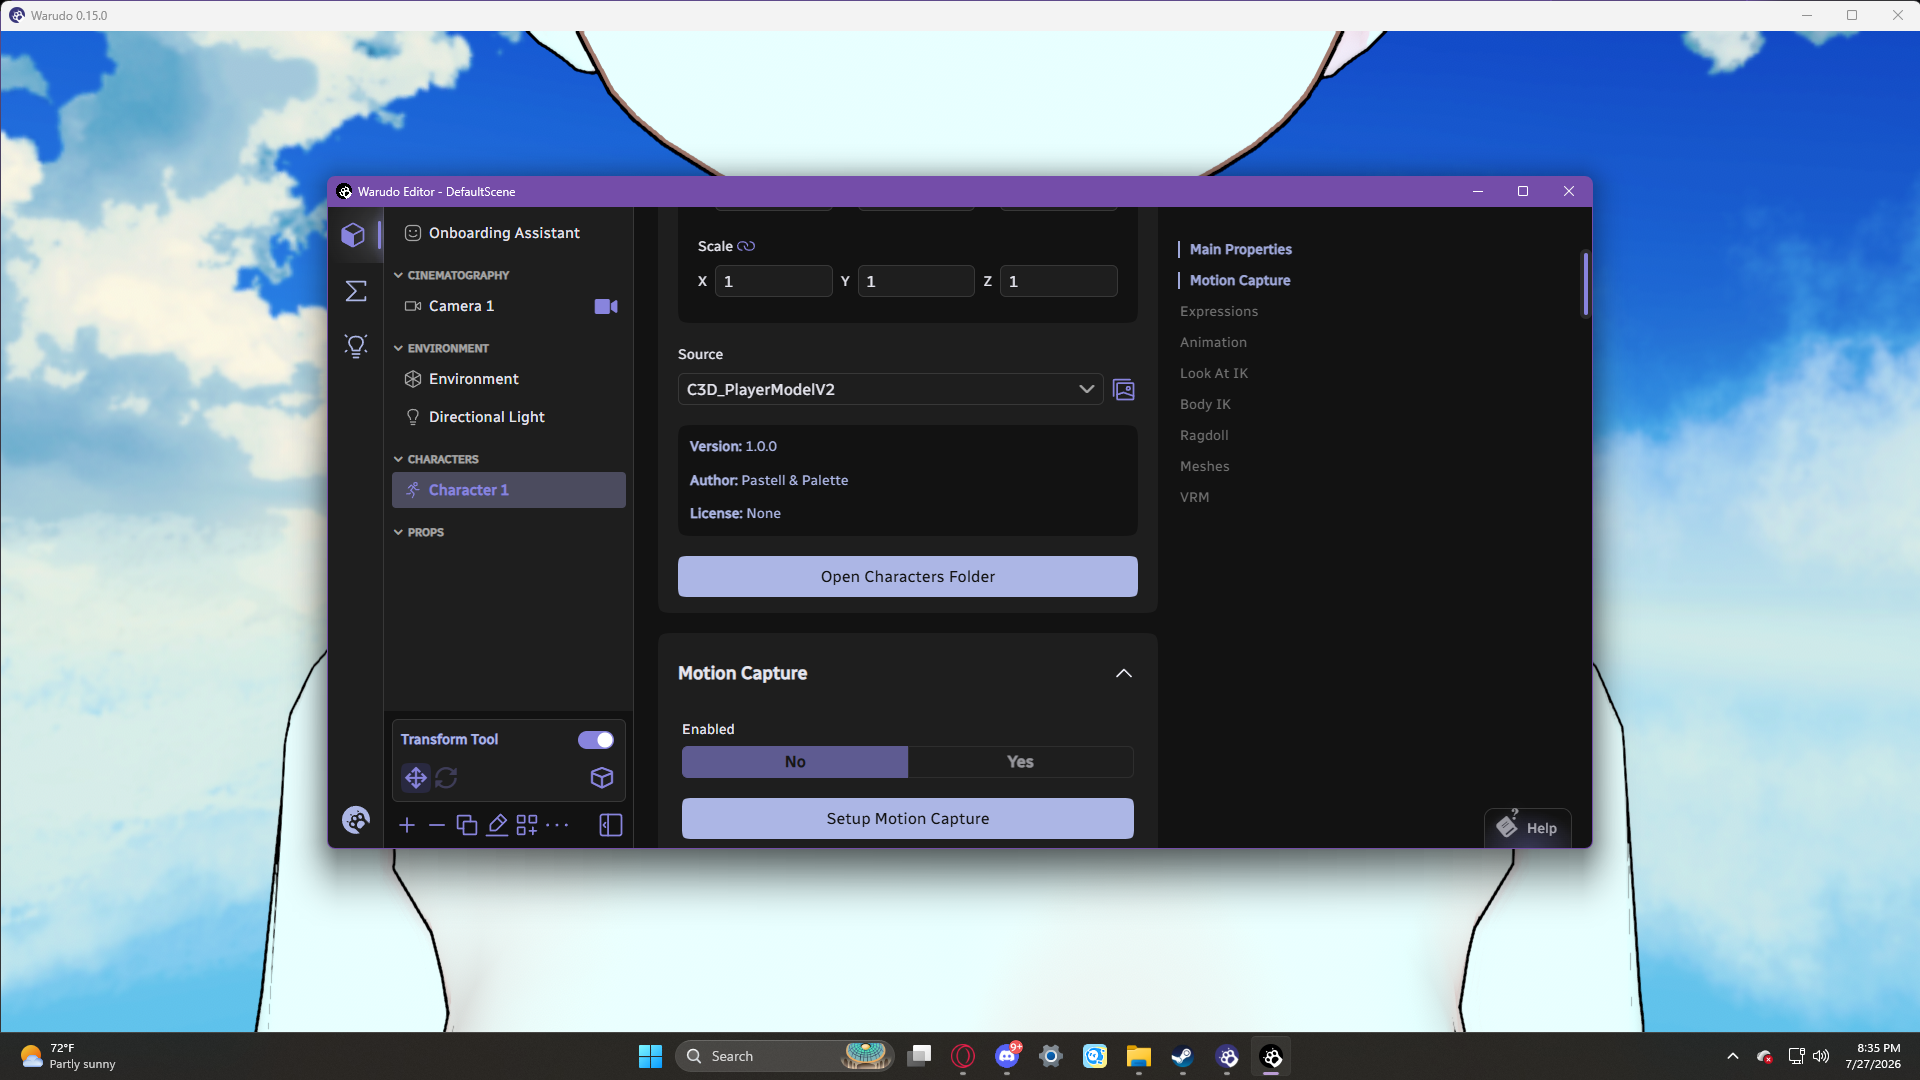The image size is (1920, 1080).
Task: Click the Scale uniform link icon
Action: coord(746,246)
